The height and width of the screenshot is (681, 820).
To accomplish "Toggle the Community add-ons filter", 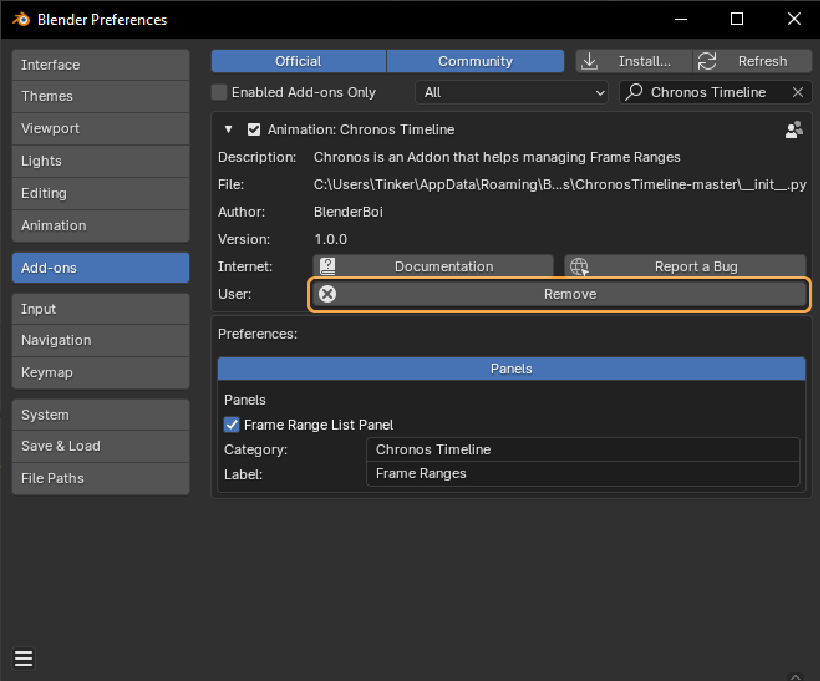I will click(475, 61).
